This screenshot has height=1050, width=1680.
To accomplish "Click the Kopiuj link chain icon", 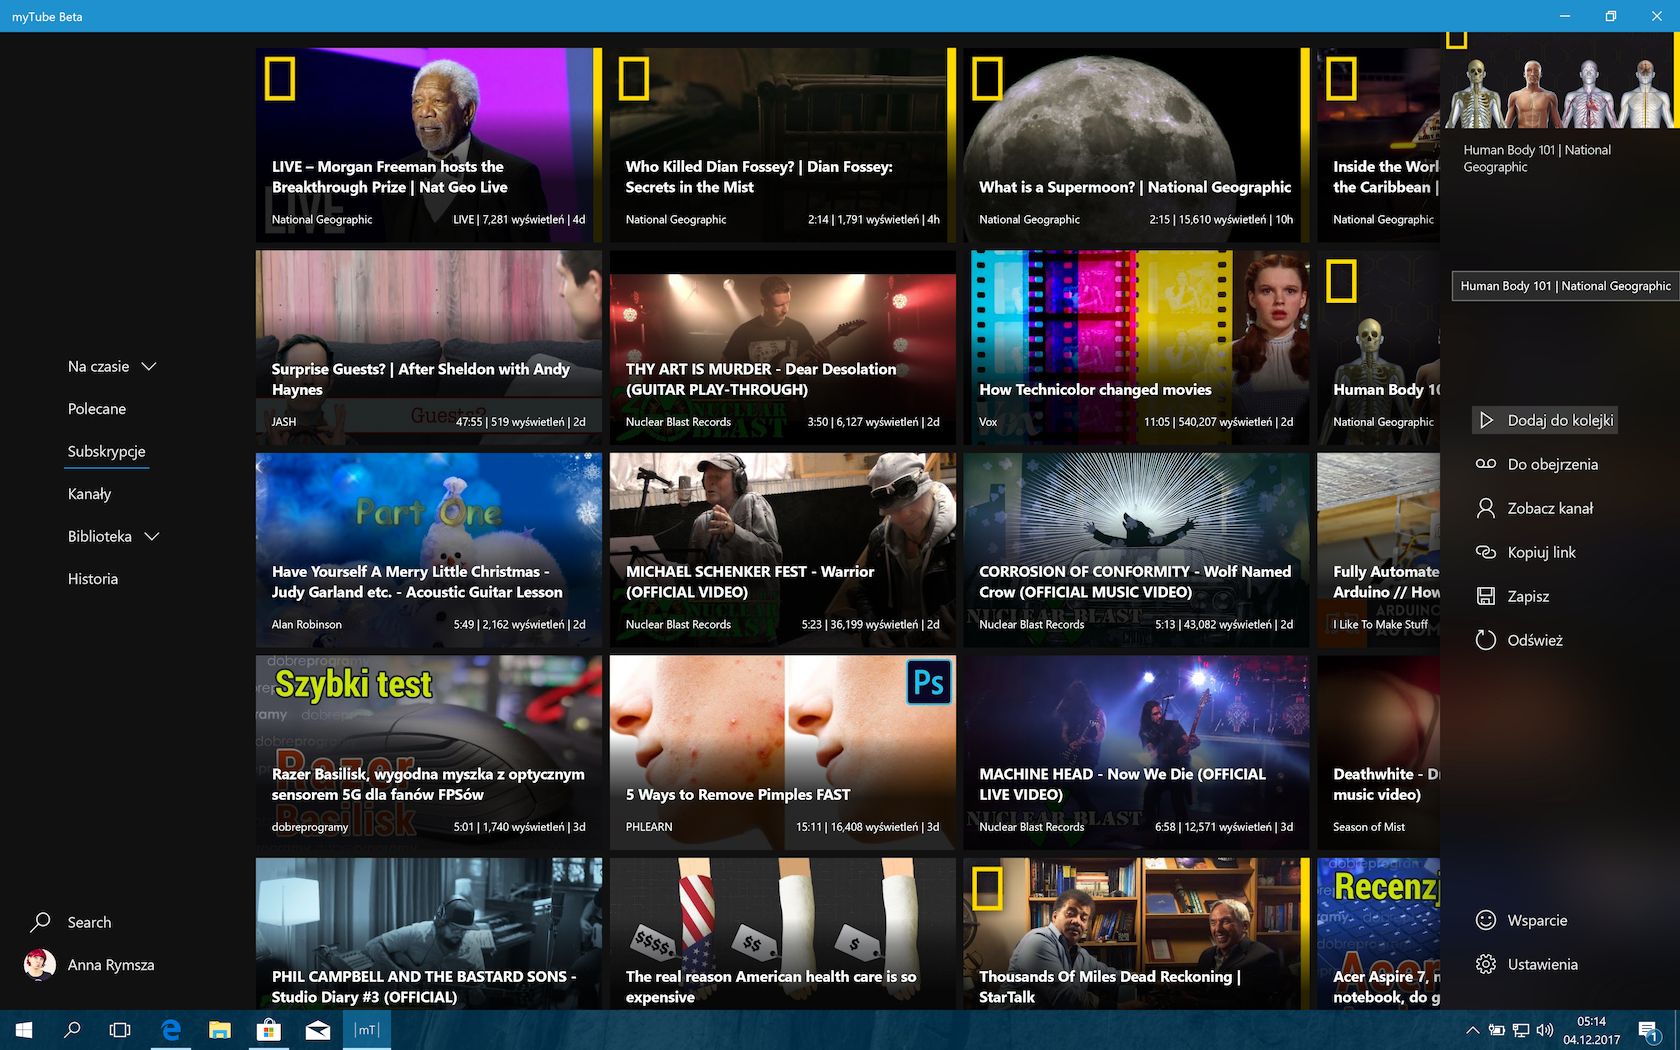I will (x=1486, y=552).
